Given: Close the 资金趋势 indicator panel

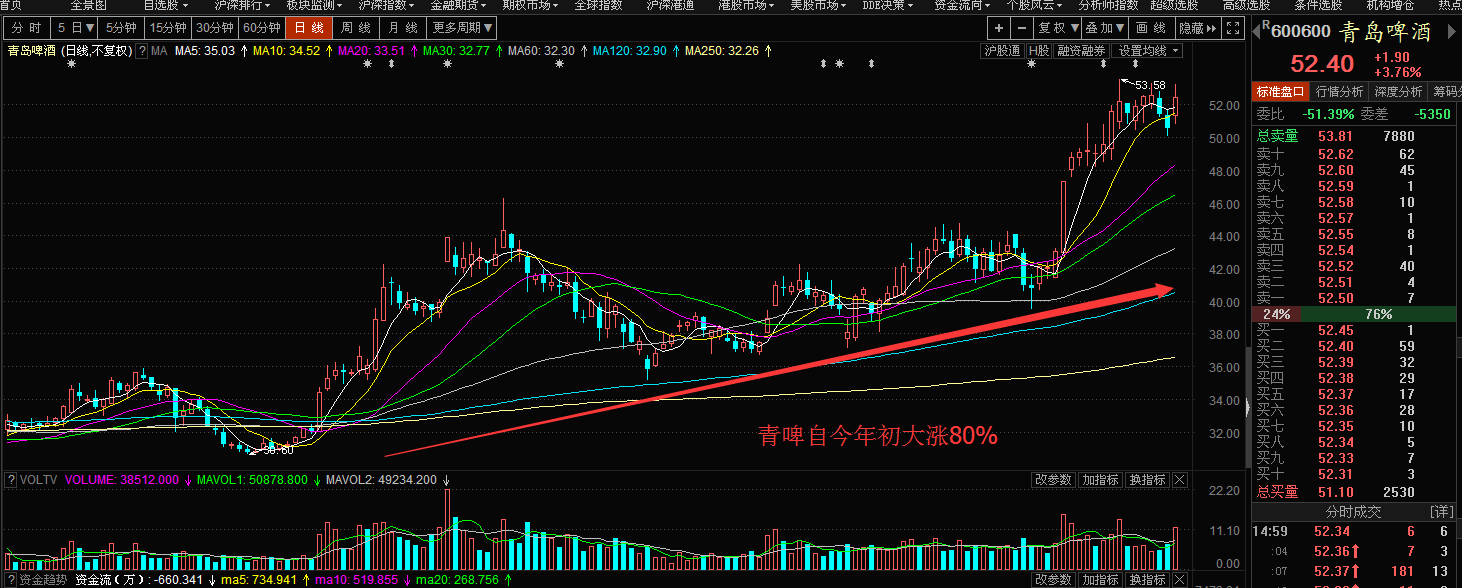Looking at the screenshot, I should click(1179, 580).
